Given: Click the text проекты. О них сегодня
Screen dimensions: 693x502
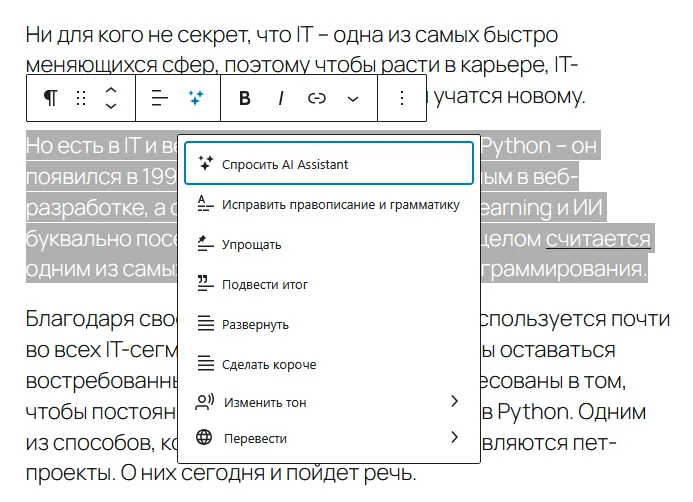Looking at the screenshot, I should (x=147, y=473).
